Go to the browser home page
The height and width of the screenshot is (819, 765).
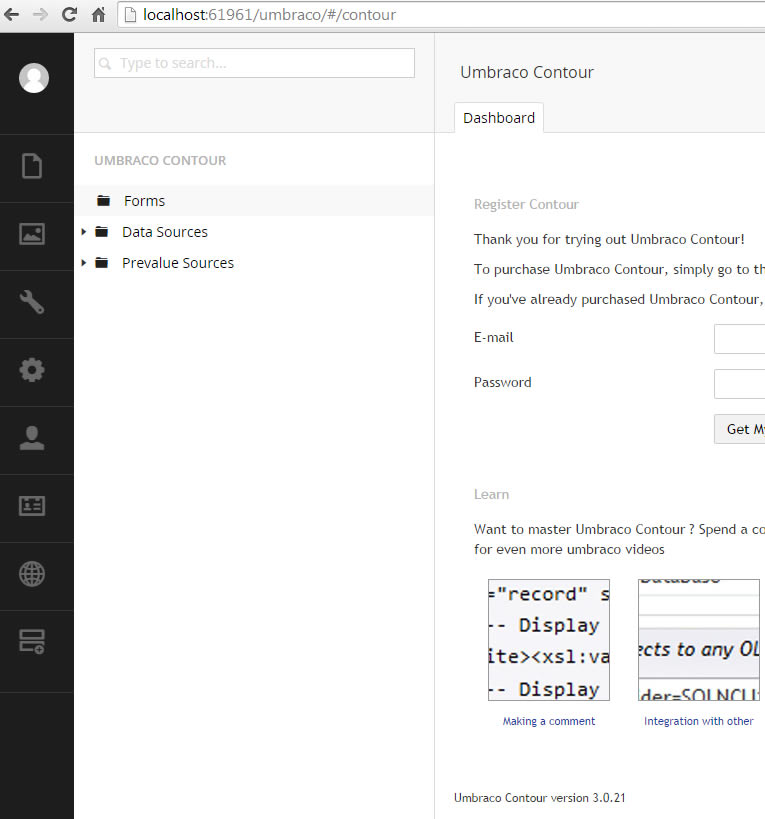click(x=99, y=15)
